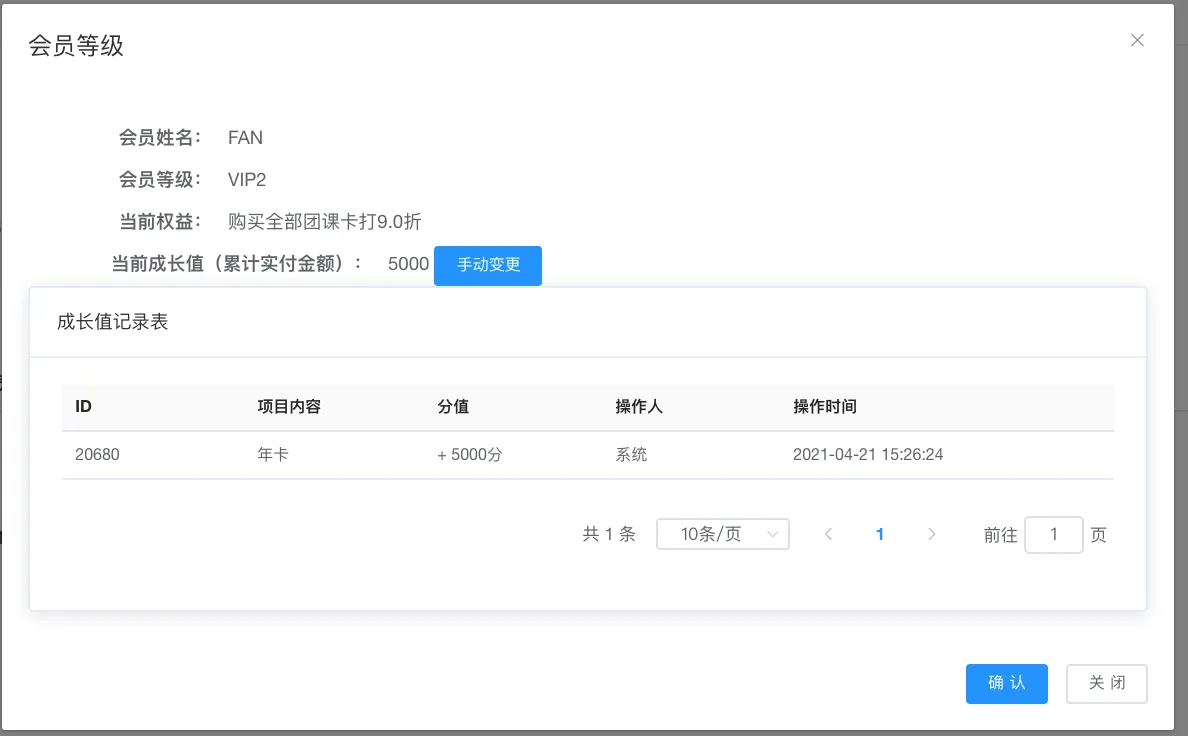Click the 成长值记录表 panel title
Screen dimensions: 1188x736
[x=113, y=322]
